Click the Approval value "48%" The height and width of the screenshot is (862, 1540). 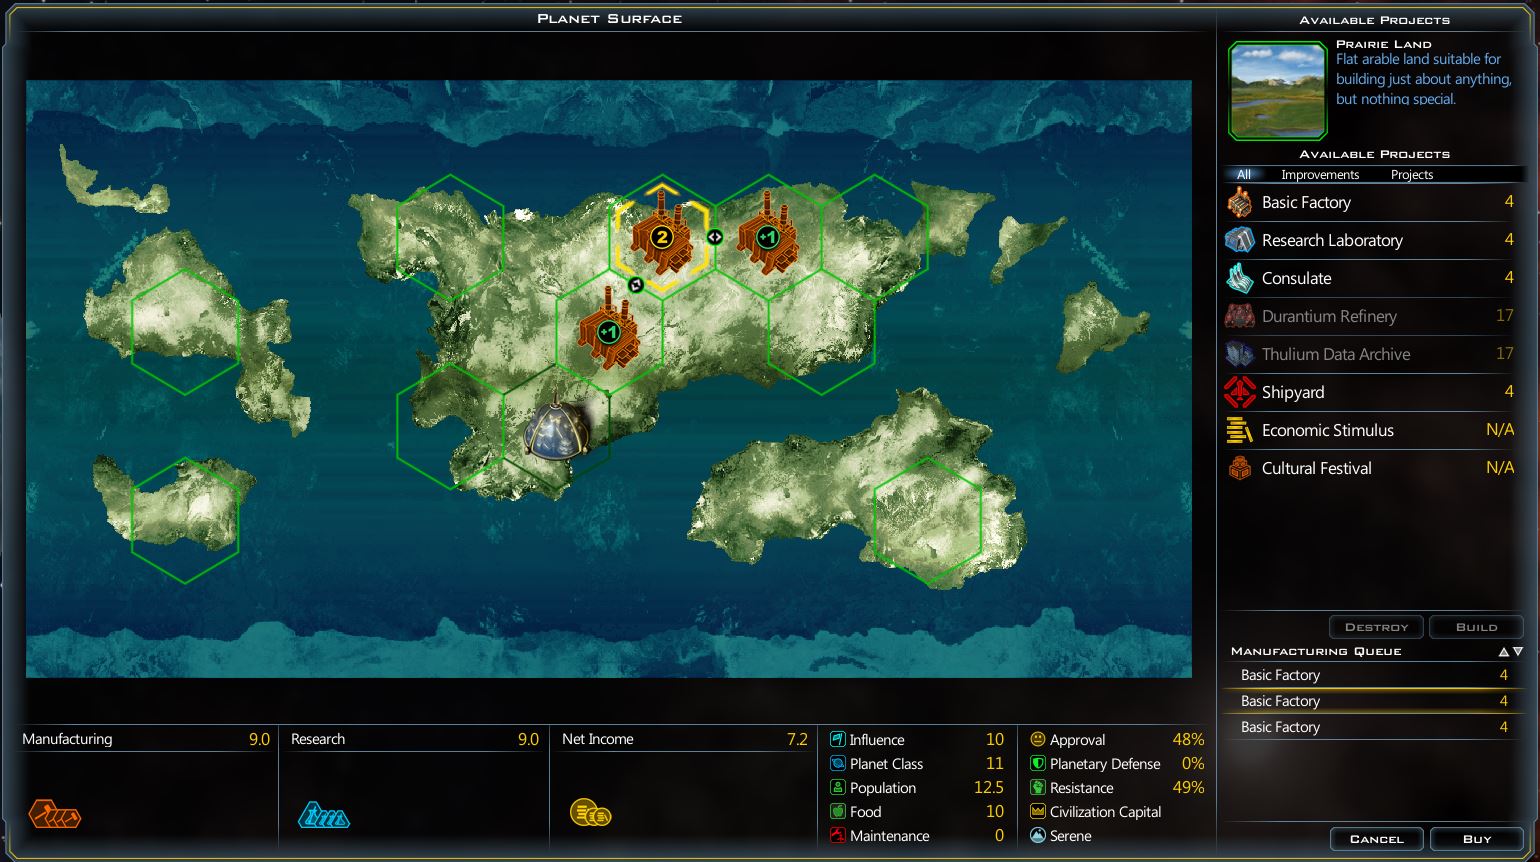pyautogui.click(x=1188, y=740)
